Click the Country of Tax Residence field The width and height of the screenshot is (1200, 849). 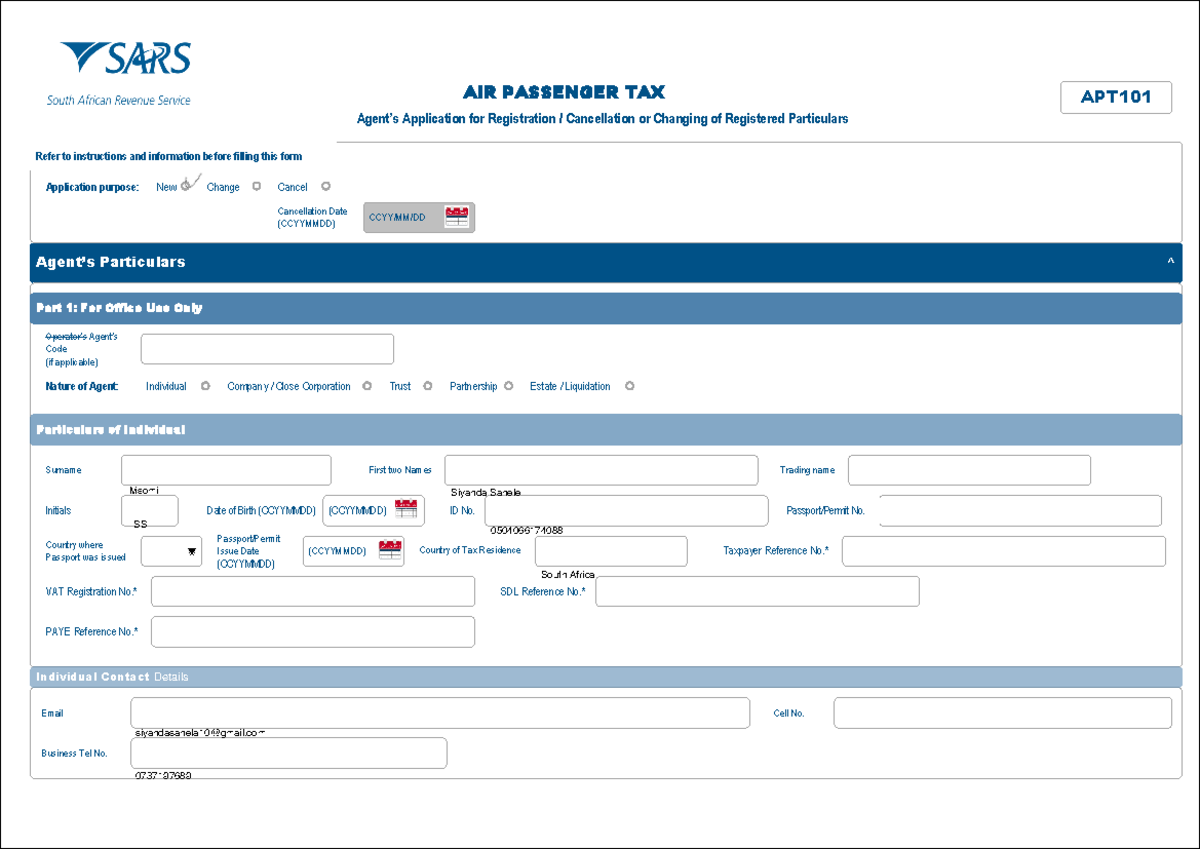tap(611, 551)
